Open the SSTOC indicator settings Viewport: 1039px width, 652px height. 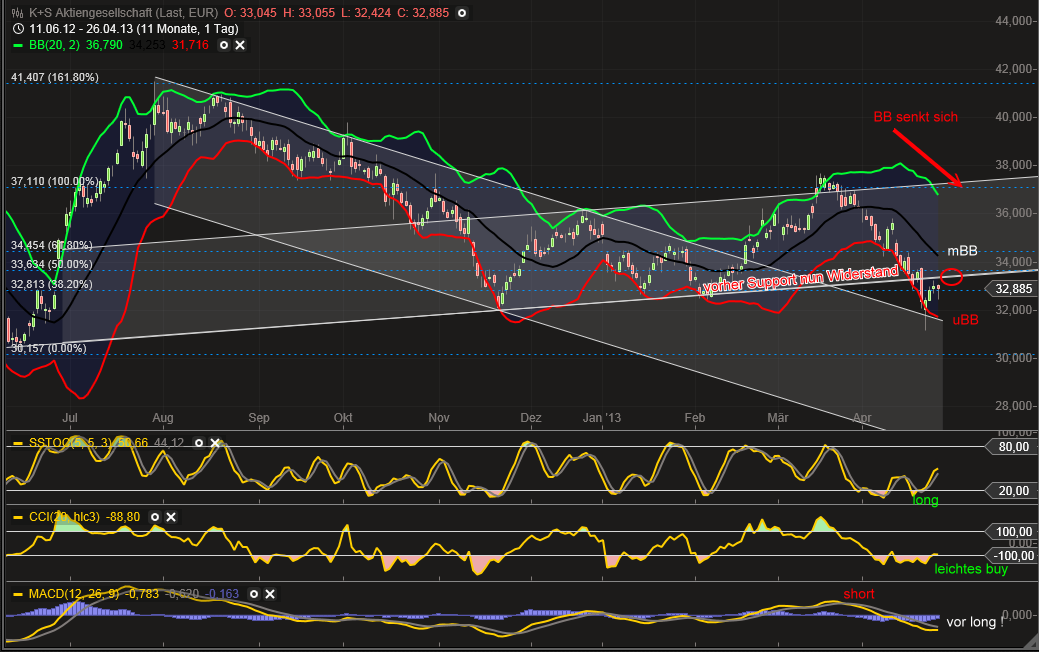tap(199, 442)
